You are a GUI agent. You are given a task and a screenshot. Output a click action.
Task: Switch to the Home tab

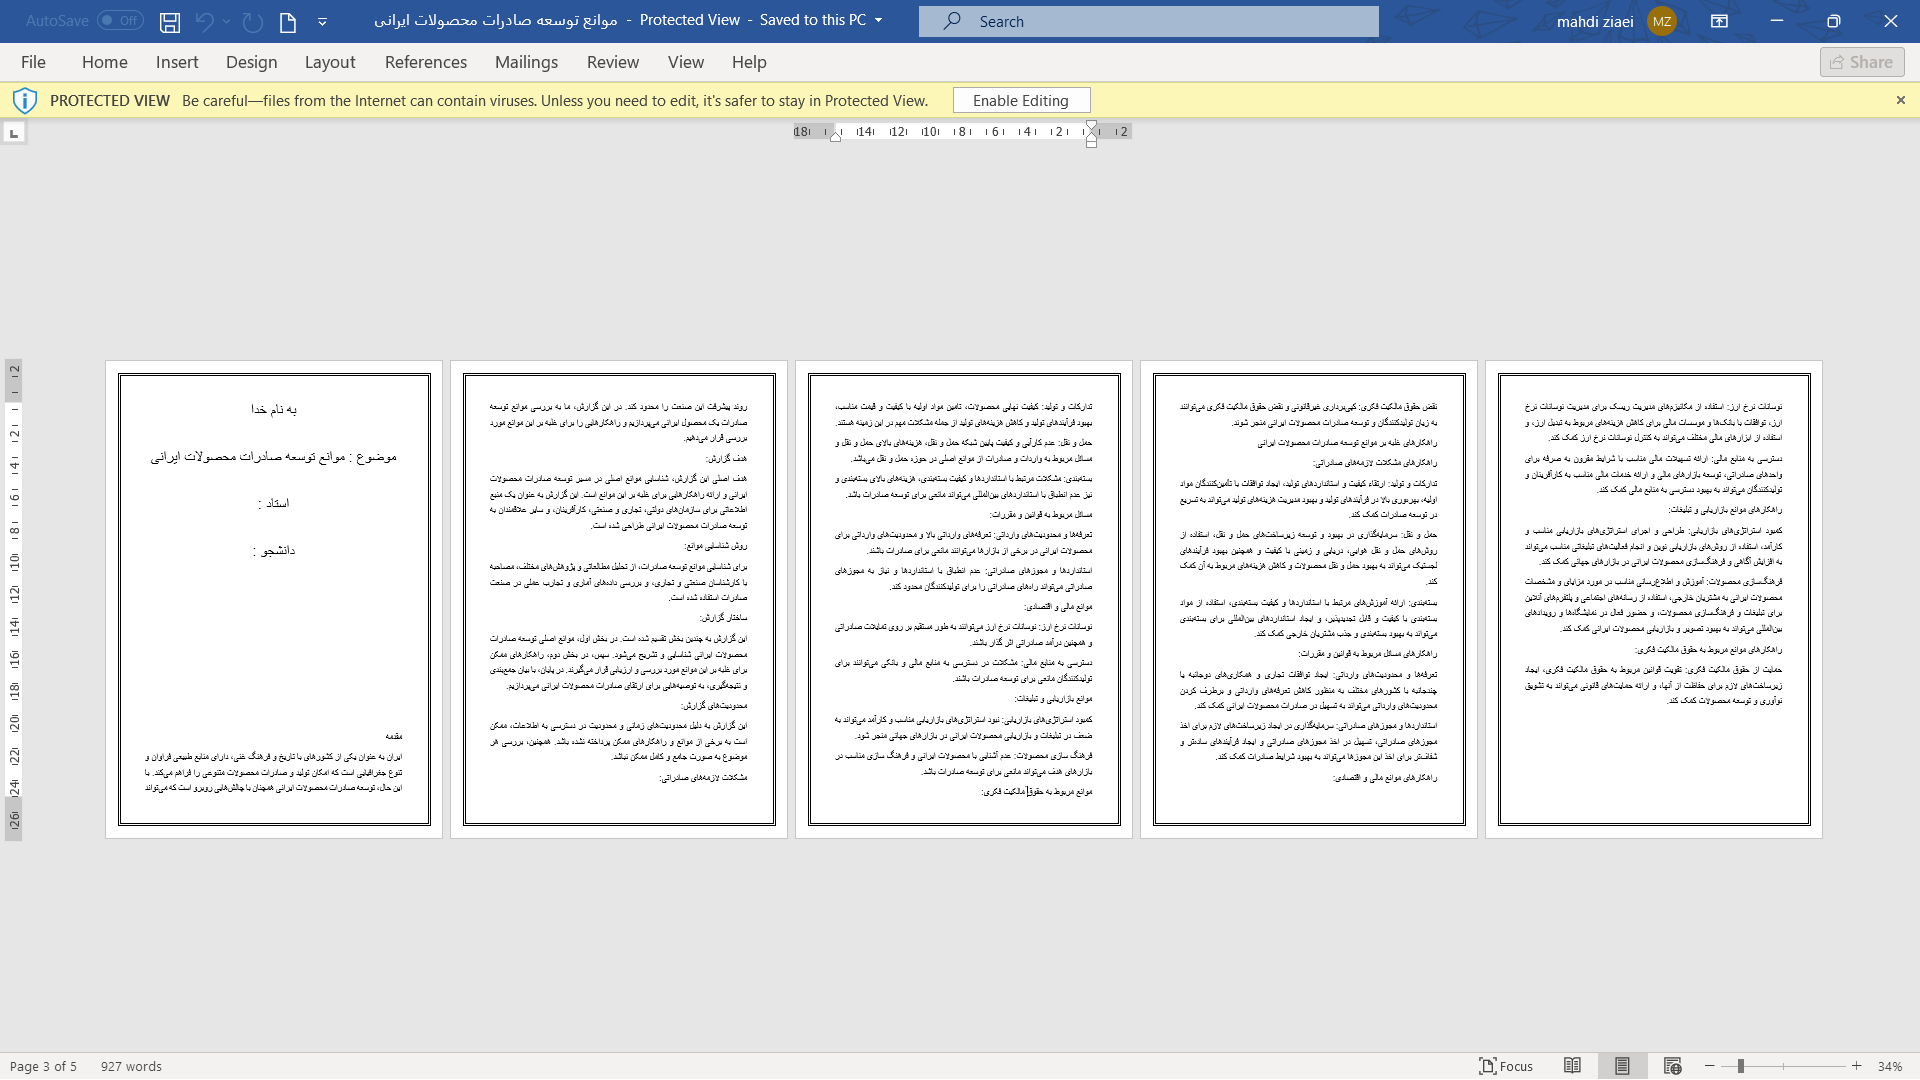[x=105, y=62]
